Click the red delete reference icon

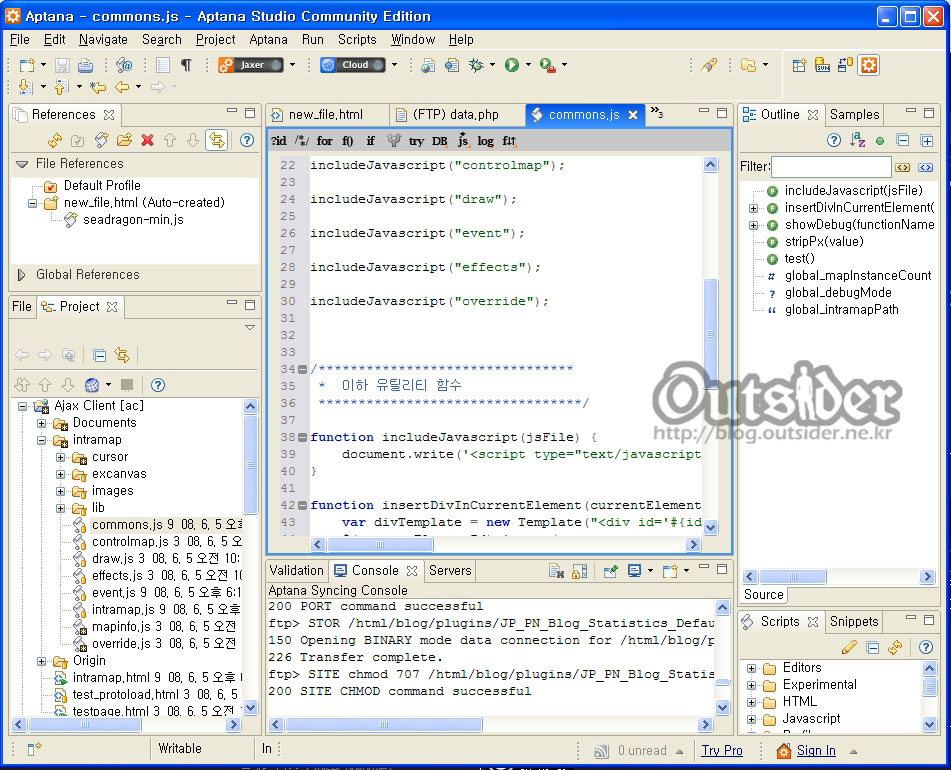pyautogui.click(x=147, y=141)
